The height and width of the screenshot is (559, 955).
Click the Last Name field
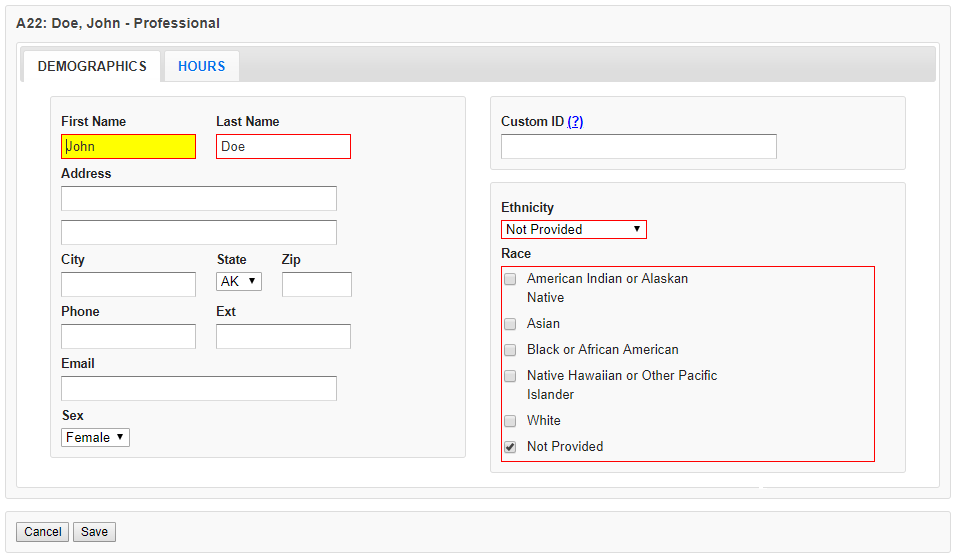click(283, 147)
